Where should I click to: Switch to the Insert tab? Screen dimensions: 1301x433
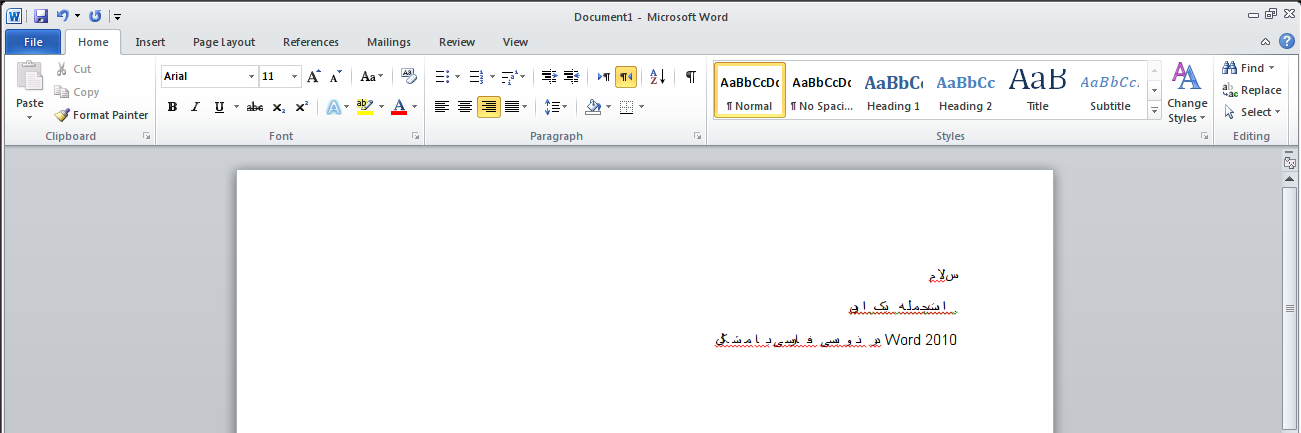click(x=150, y=42)
